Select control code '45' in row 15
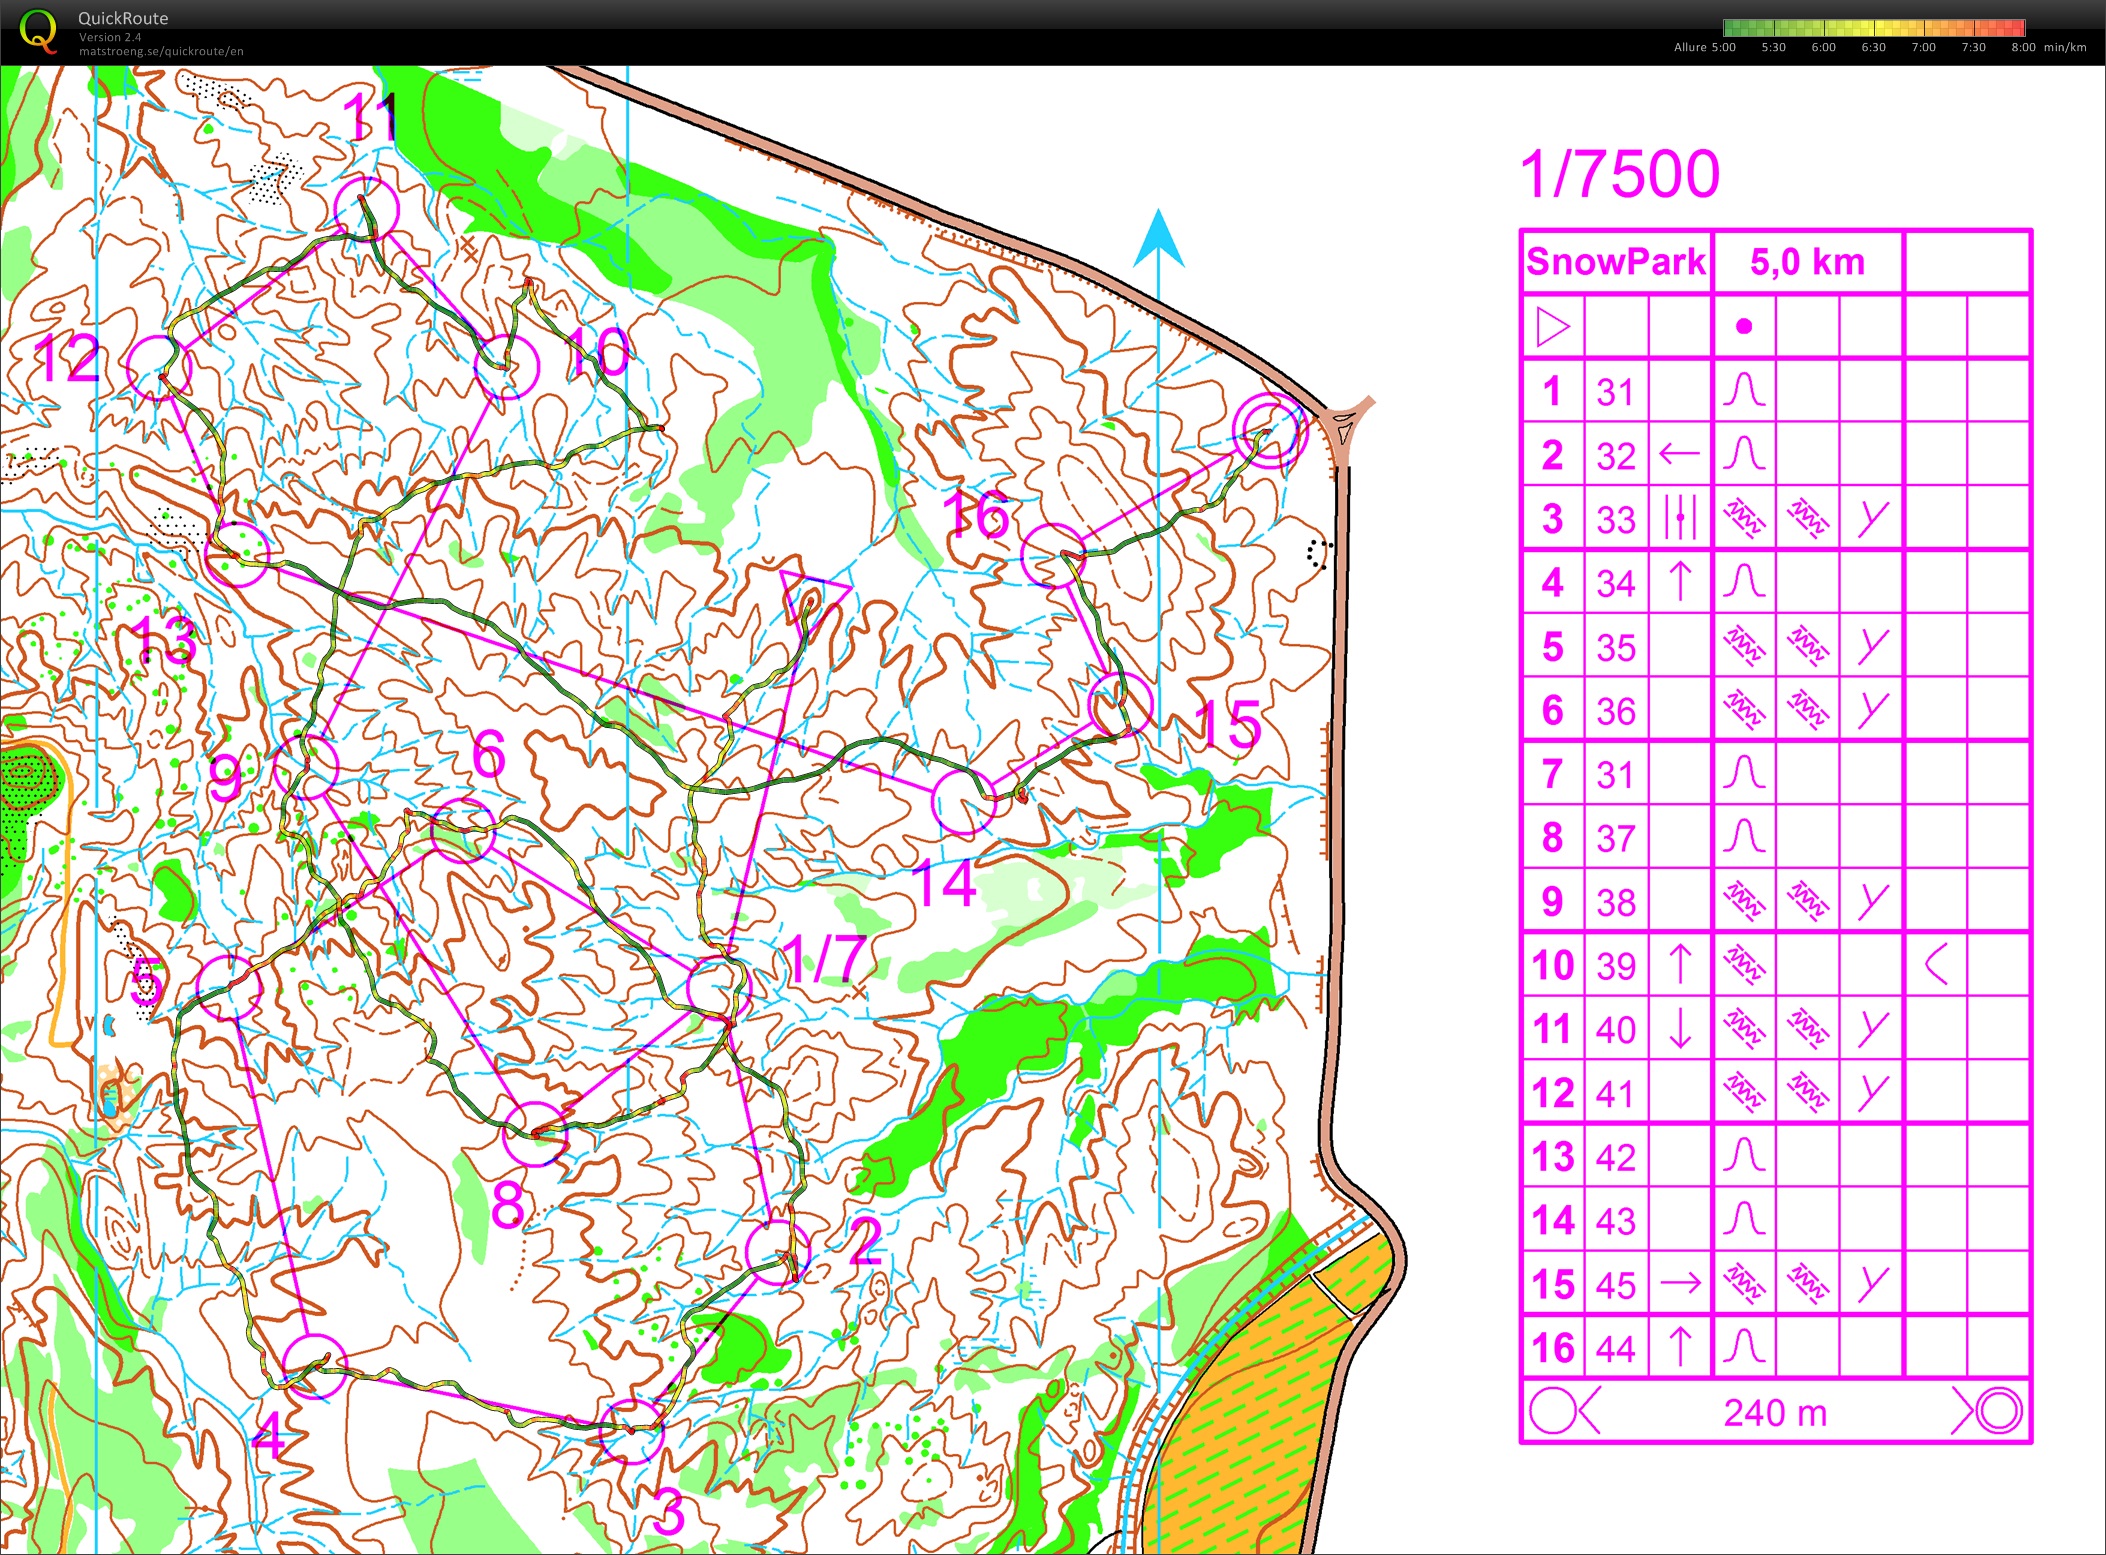 click(x=1616, y=1285)
